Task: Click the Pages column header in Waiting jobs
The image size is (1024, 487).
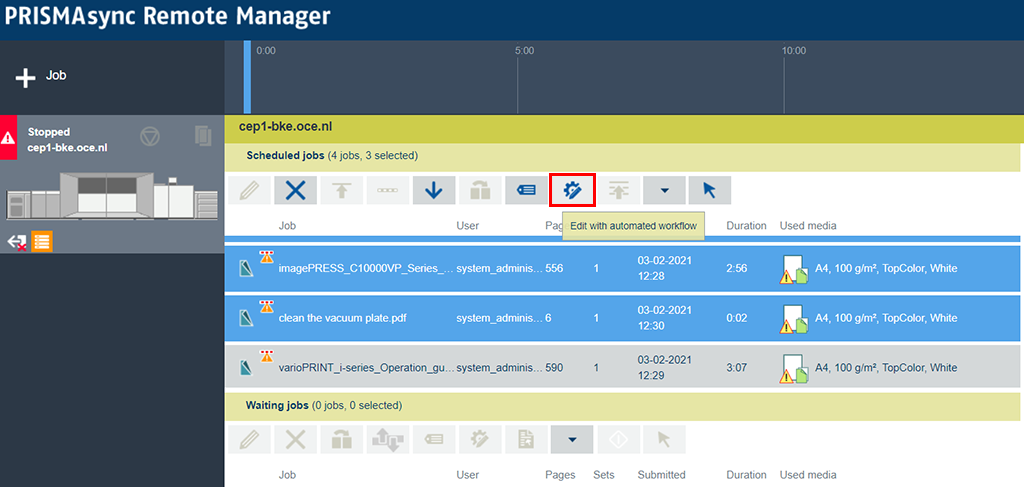Action: pyautogui.click(x=560, y=475)
